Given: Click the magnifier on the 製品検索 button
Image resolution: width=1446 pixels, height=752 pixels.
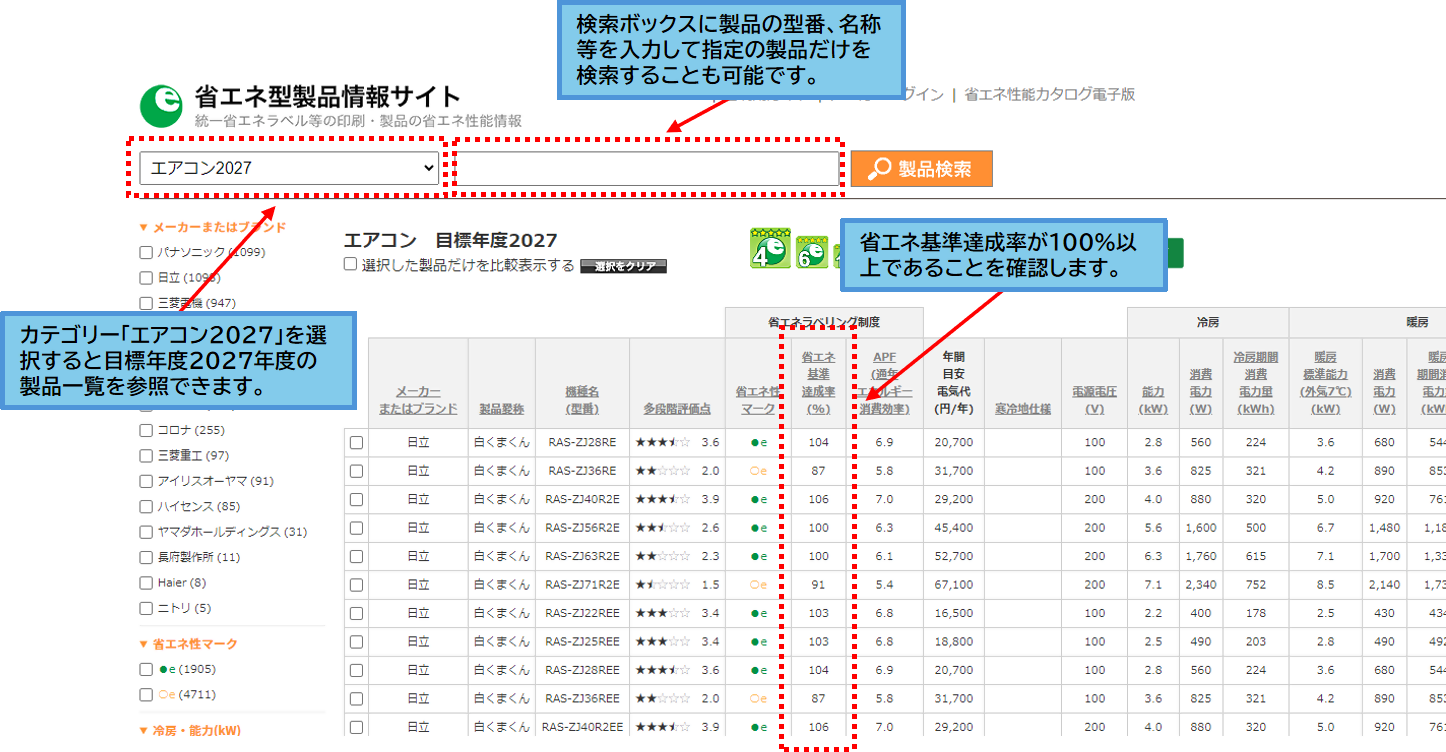Looking at the screenshot, I should tap(879, 169).
